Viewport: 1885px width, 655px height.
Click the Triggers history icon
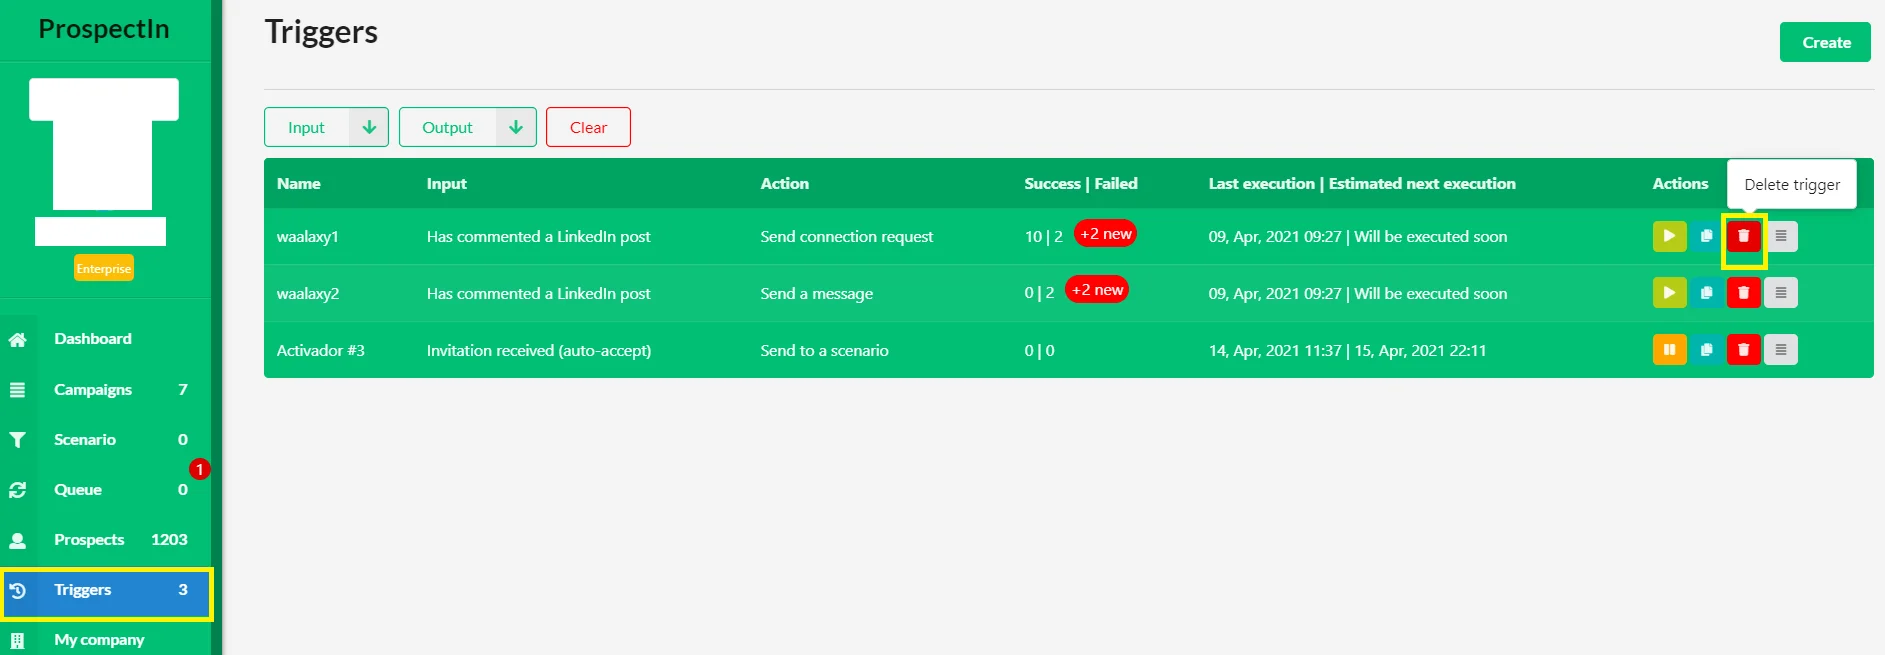coord(17,590)
